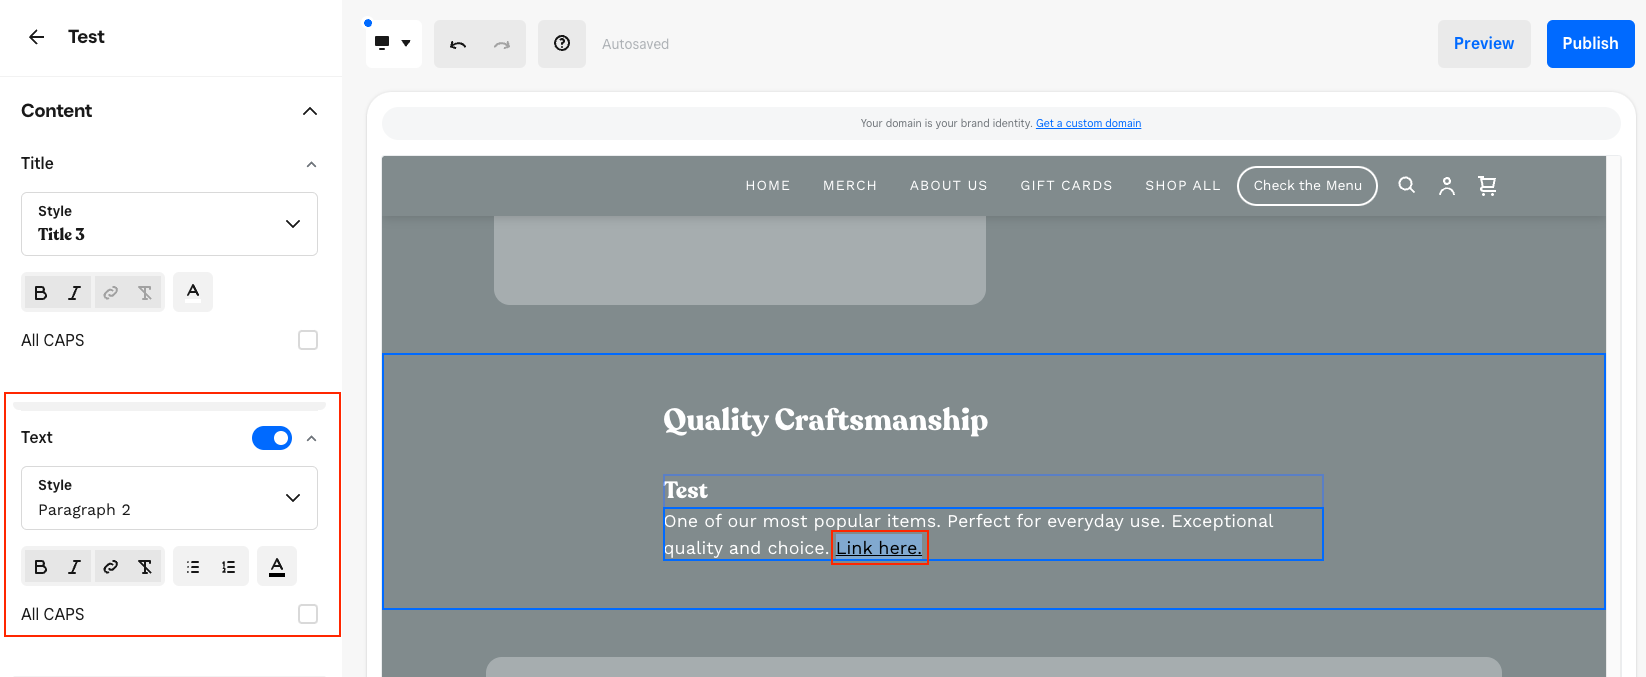
Task: Check All CAPS under Text
Action: tap(308, 614)
